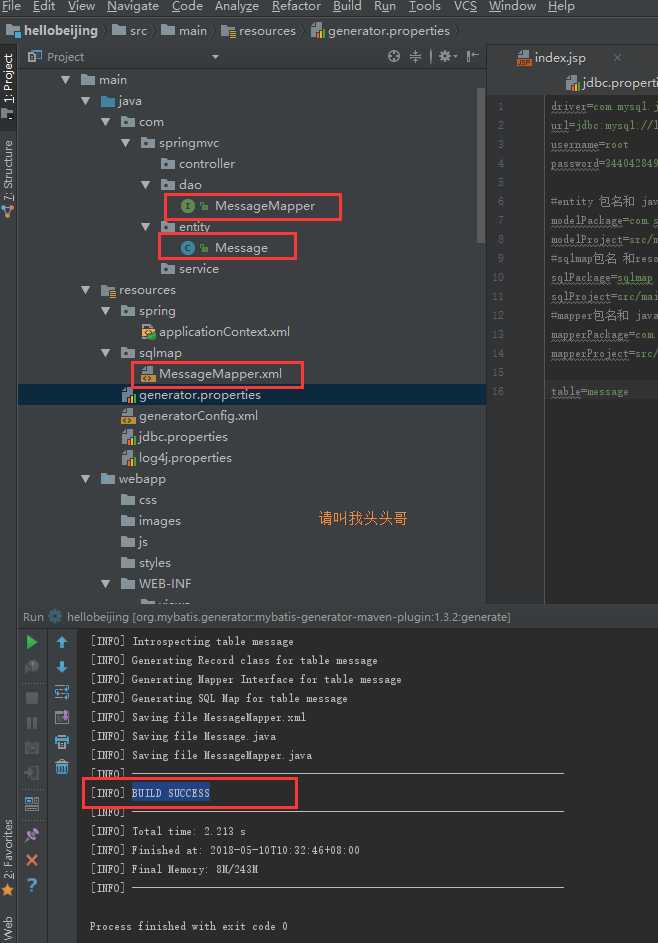The width and height of the screenshot is (658, 943).
Task: Pin the Run tab
Action: 32,835
